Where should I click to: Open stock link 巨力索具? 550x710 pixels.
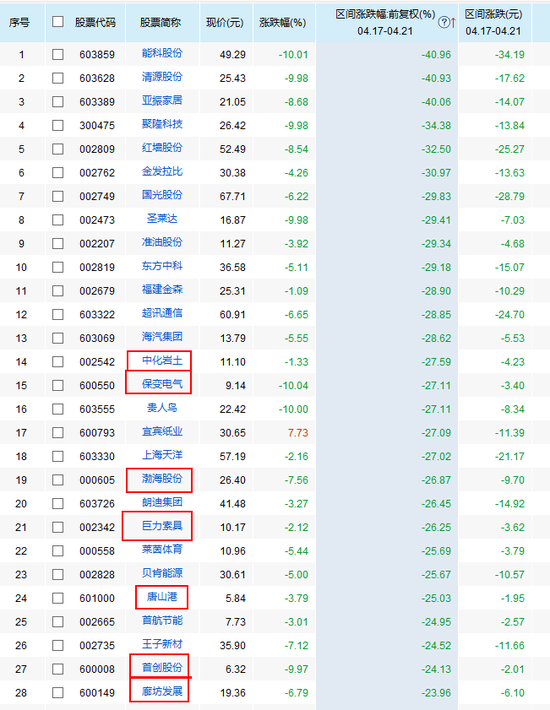click(162, 526)
